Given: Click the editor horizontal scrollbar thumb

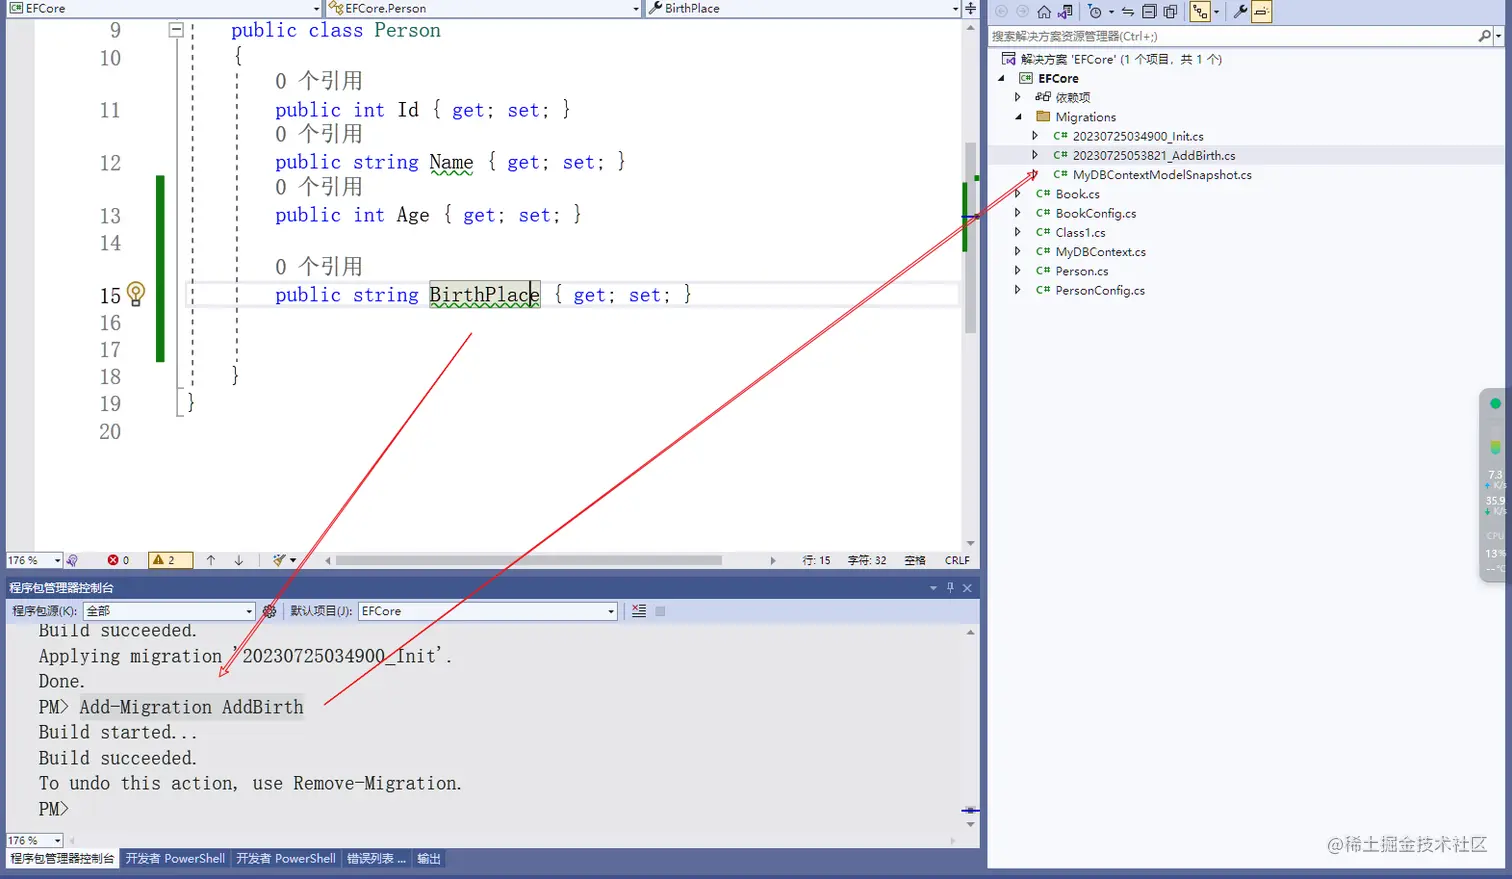Looking at the screenshot, I should click(528, 560).
